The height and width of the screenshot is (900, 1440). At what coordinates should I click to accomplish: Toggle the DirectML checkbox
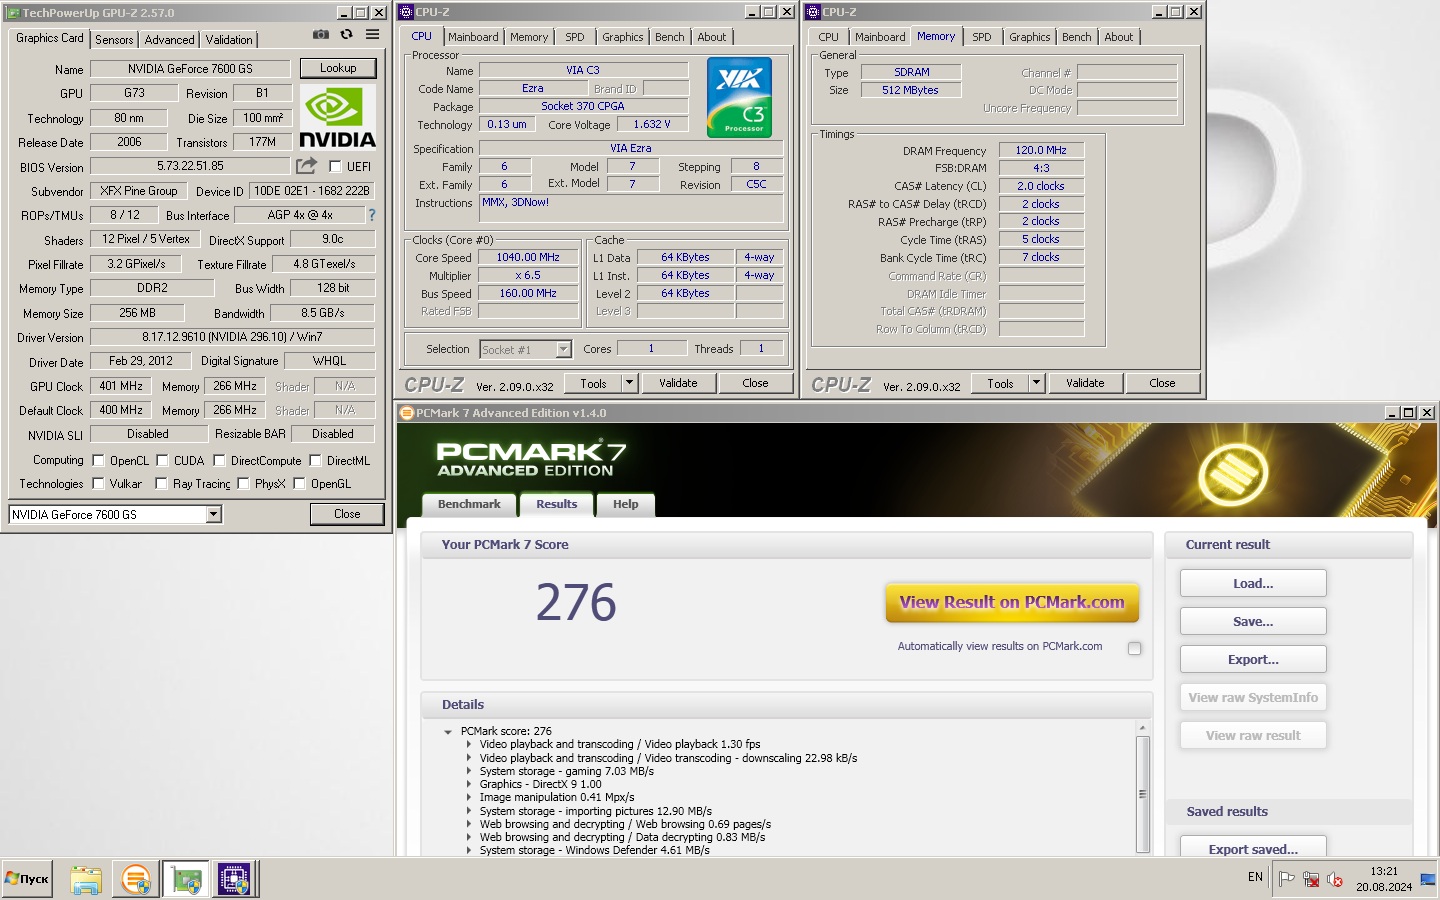tap(315, 461)
